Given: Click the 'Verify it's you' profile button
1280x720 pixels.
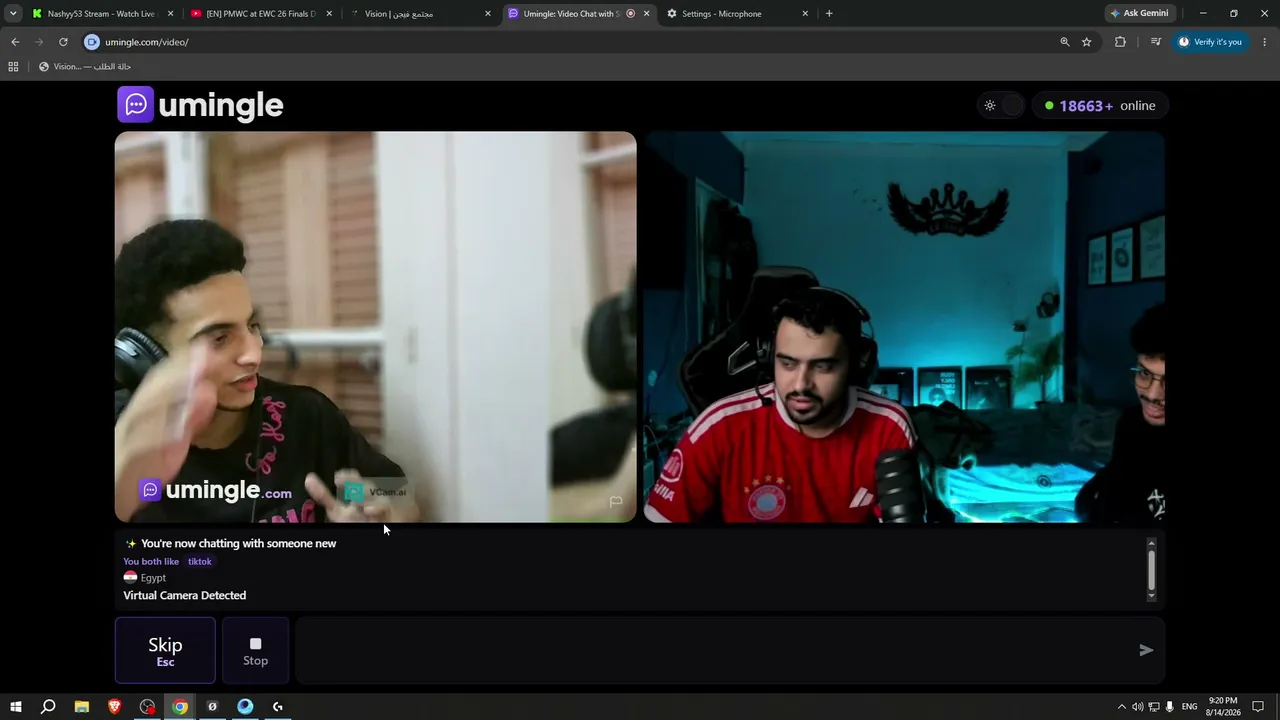Looking at the screenshot, I should point(1210,42).
